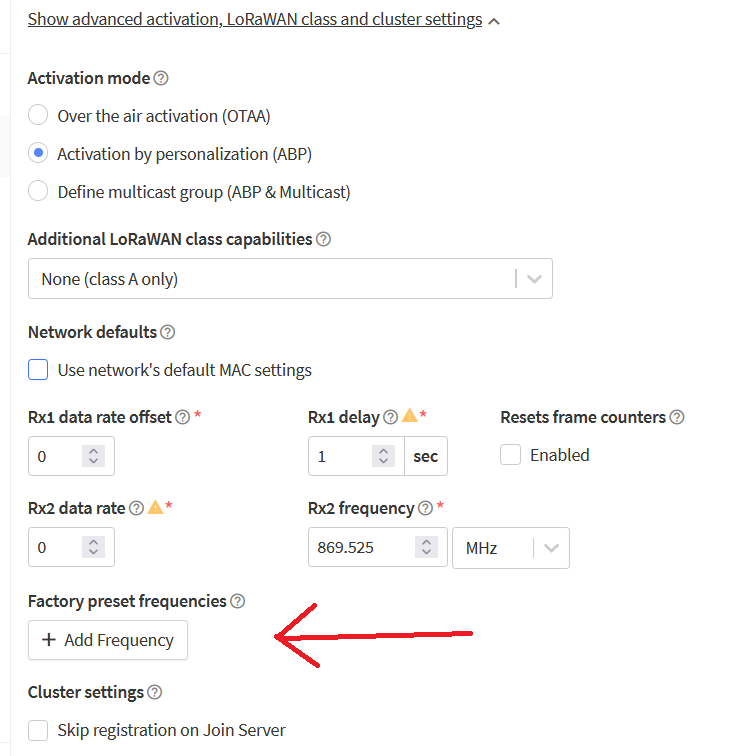Click Cluster settings help icon
Screen dimensions: 732x756
click(x=154, y=692)
